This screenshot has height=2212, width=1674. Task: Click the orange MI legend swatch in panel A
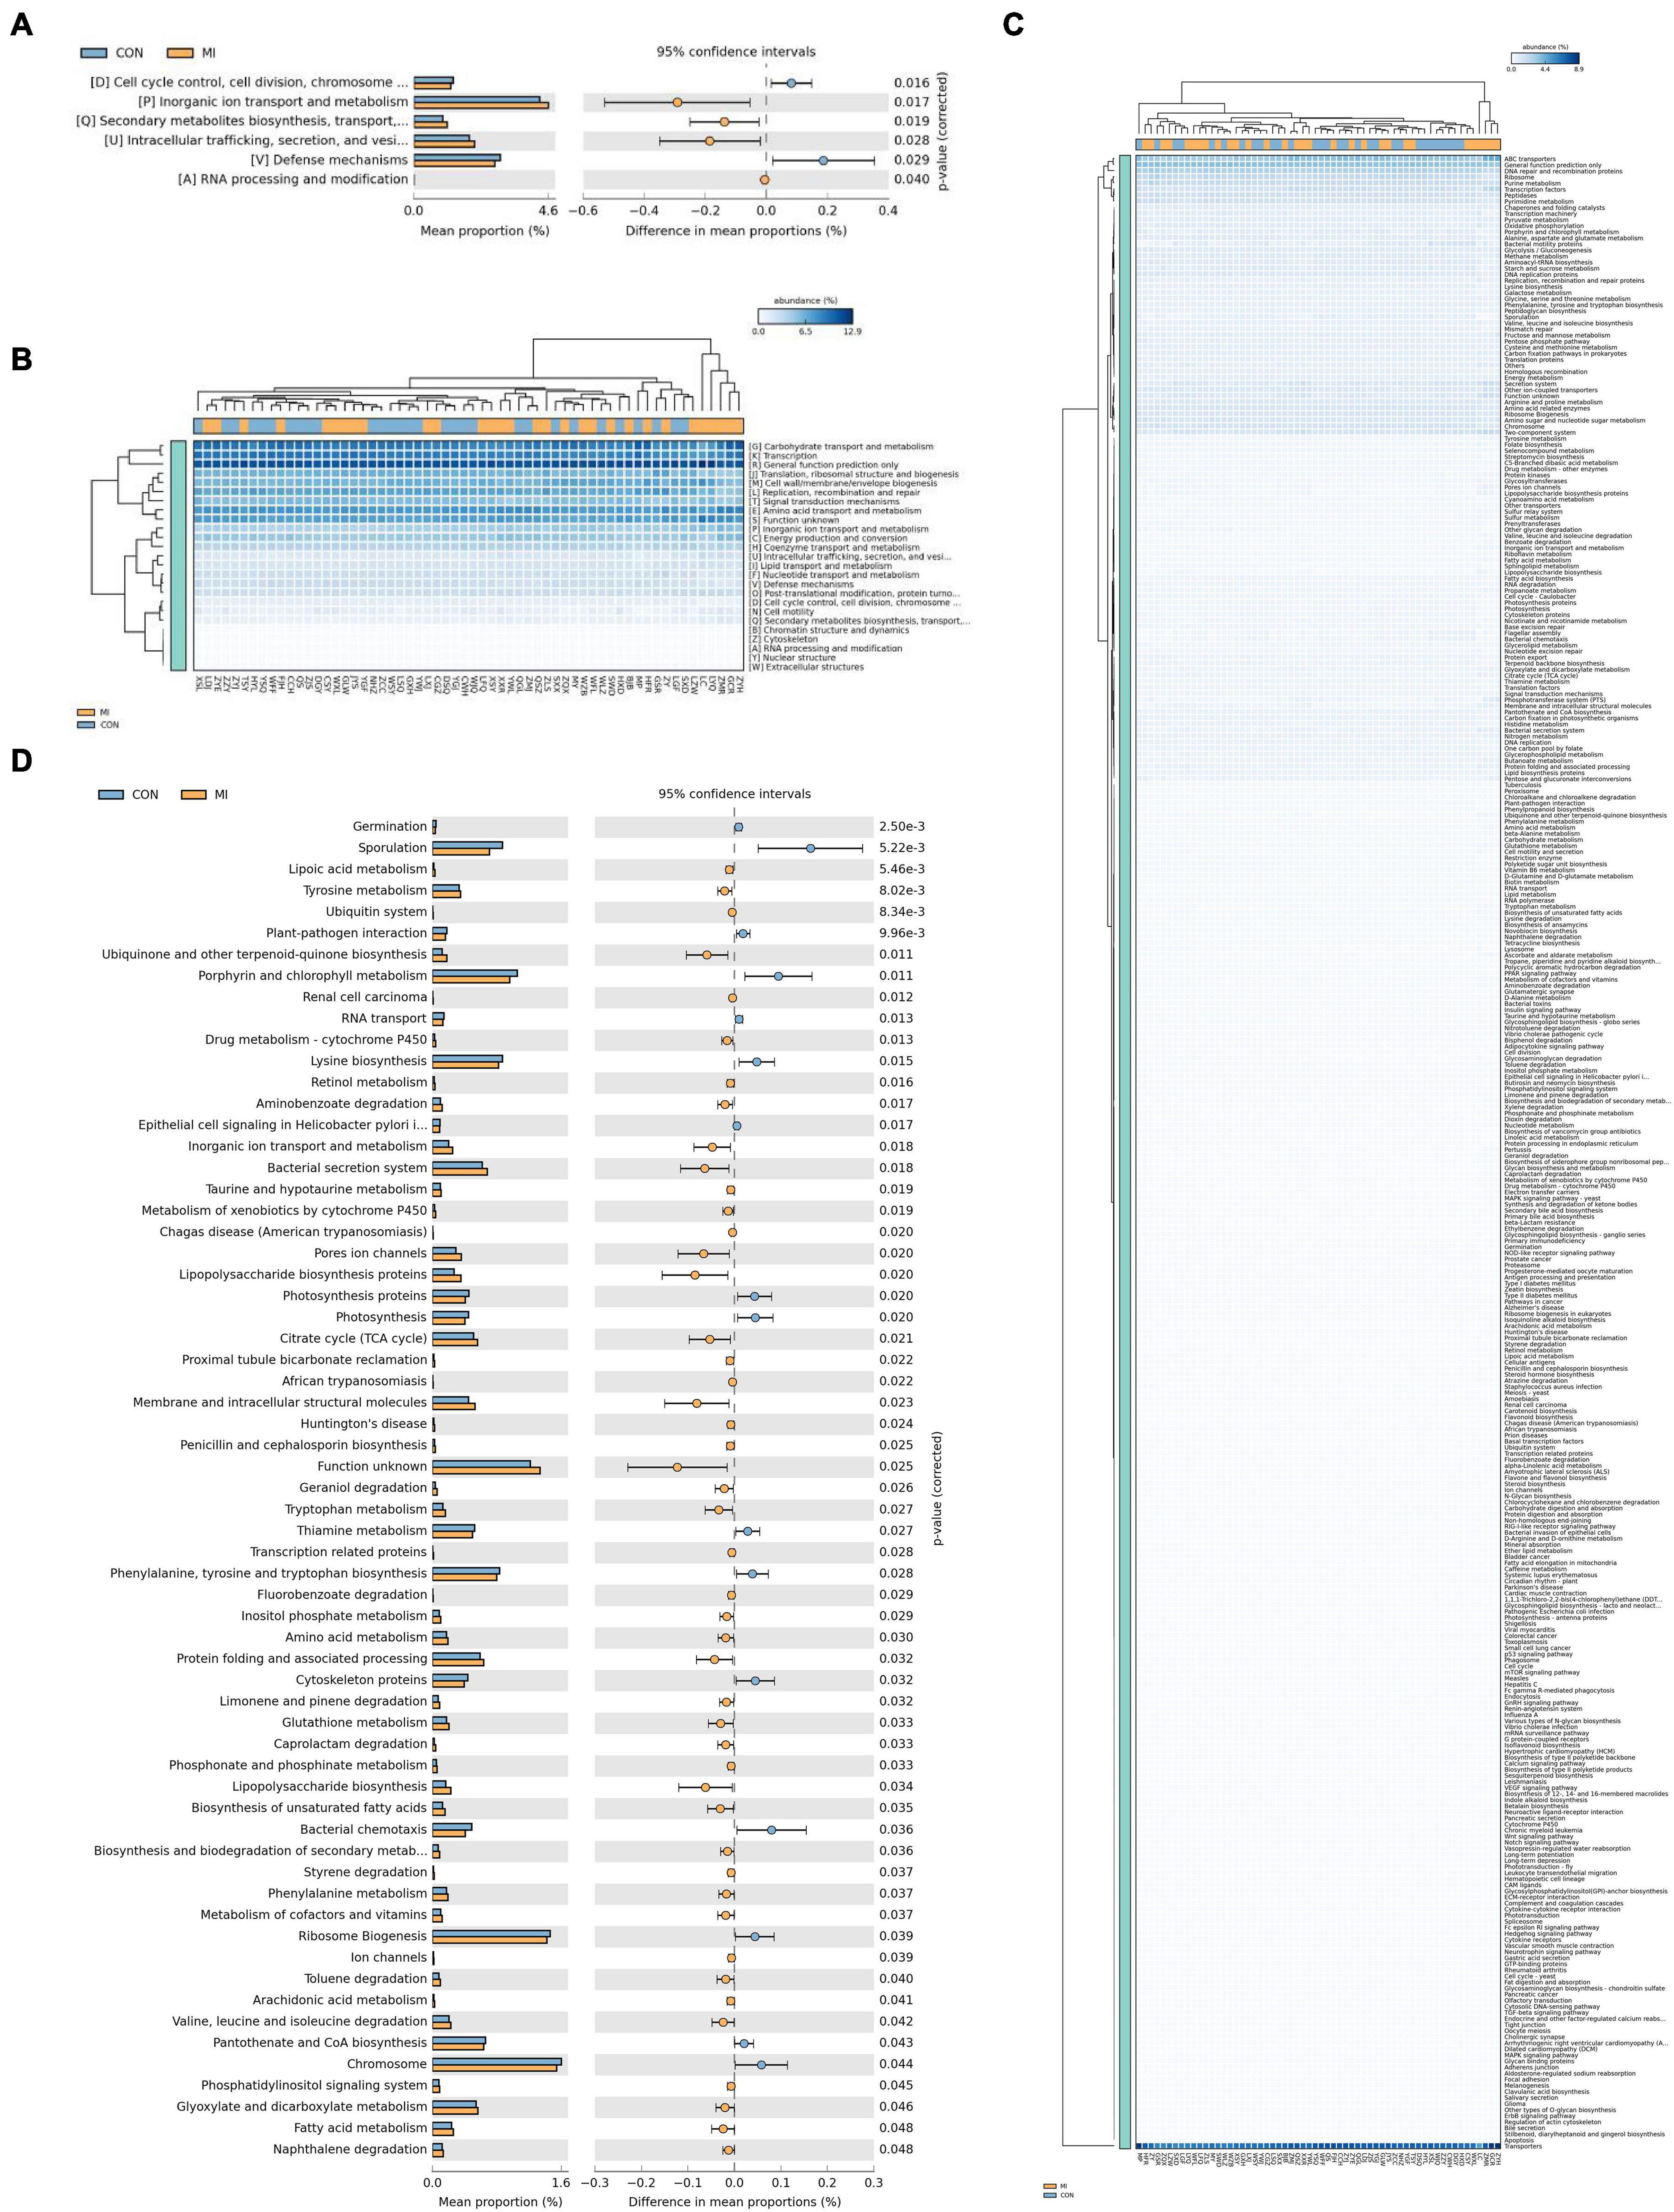click(x=180, y=53)
